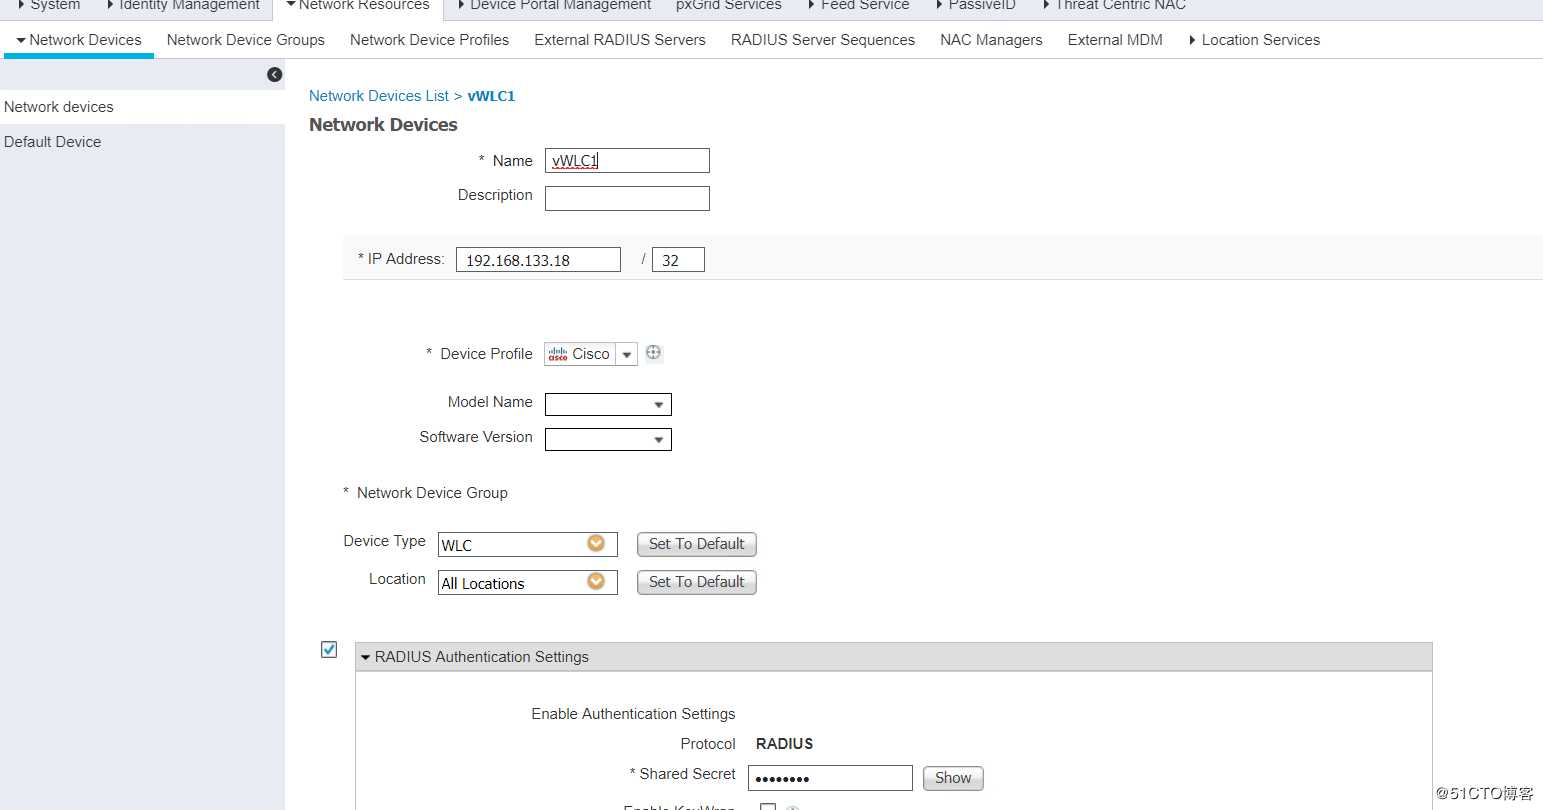The width and height of the screenshot is (1543, 810).
Task: Switch to the External MDM tab
Action: [x=1115, y=40]
